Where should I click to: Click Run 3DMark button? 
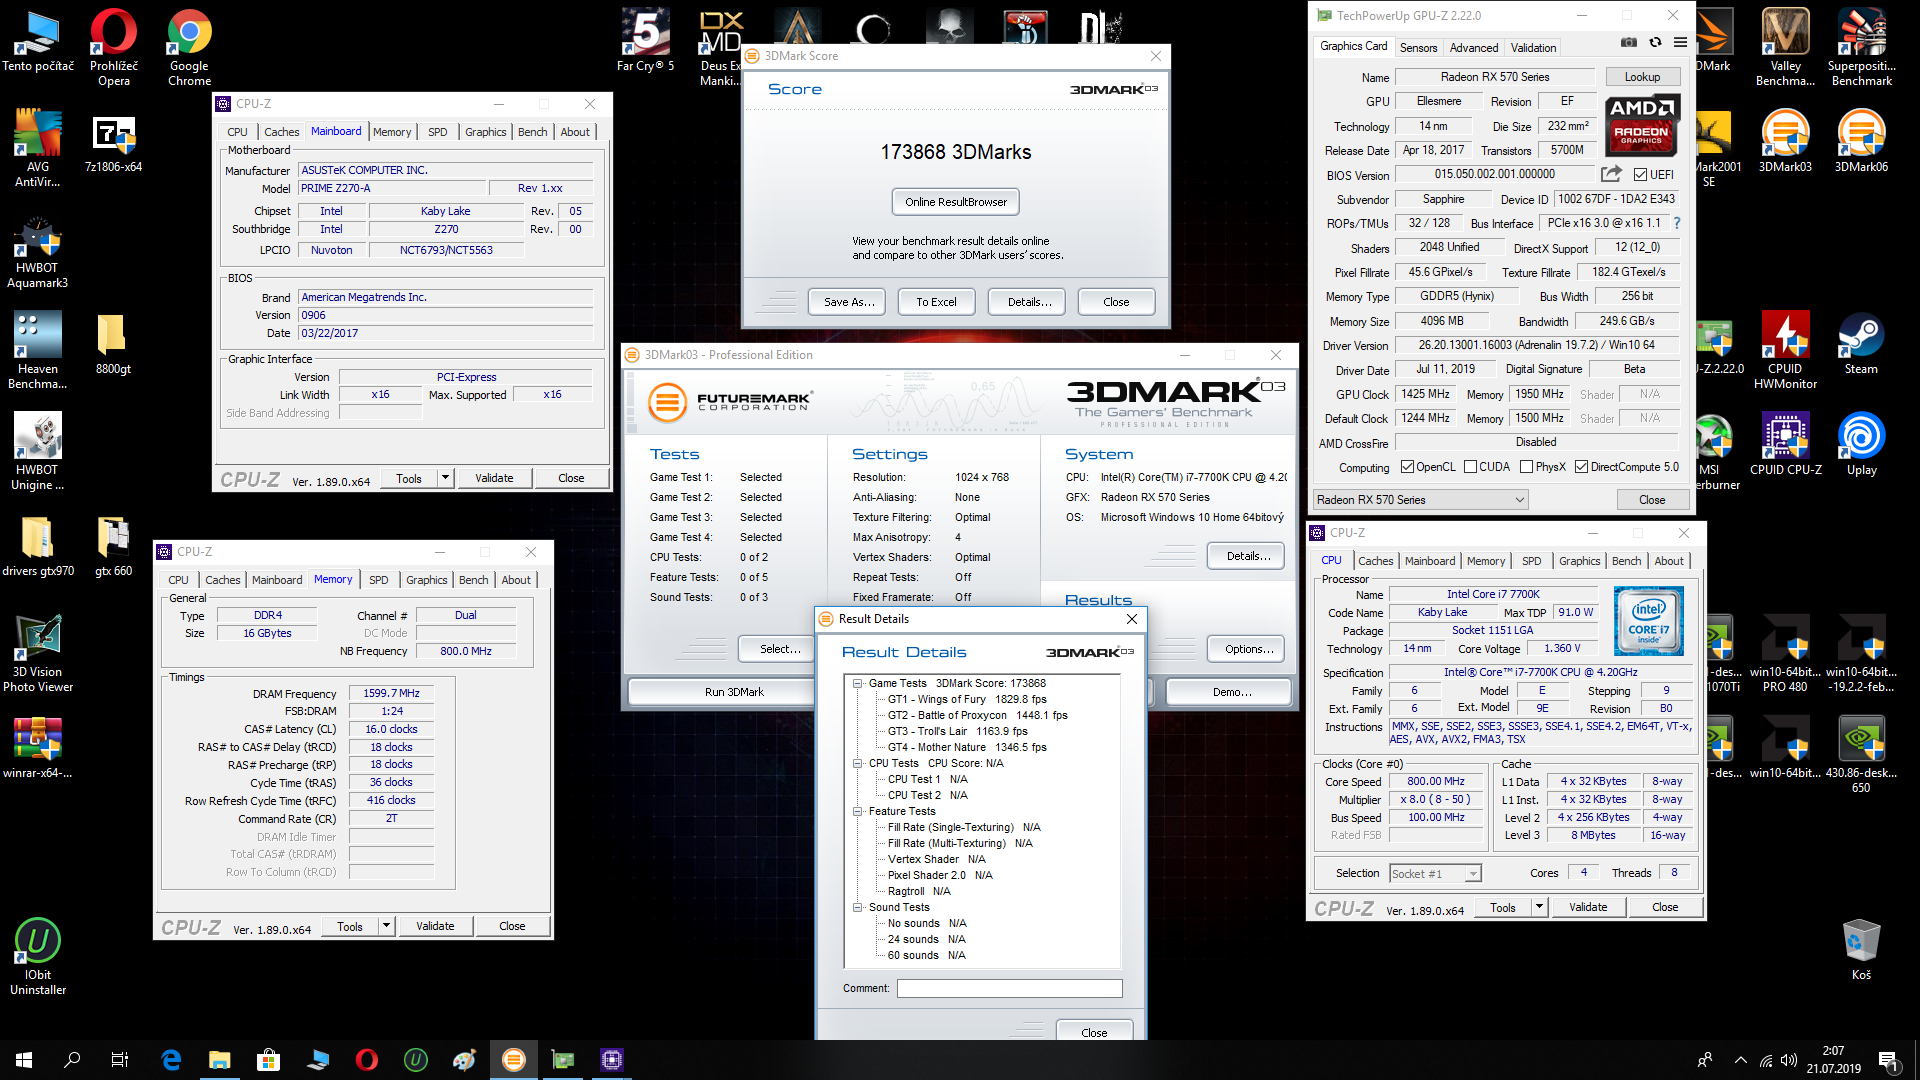[x=734, y=692]
